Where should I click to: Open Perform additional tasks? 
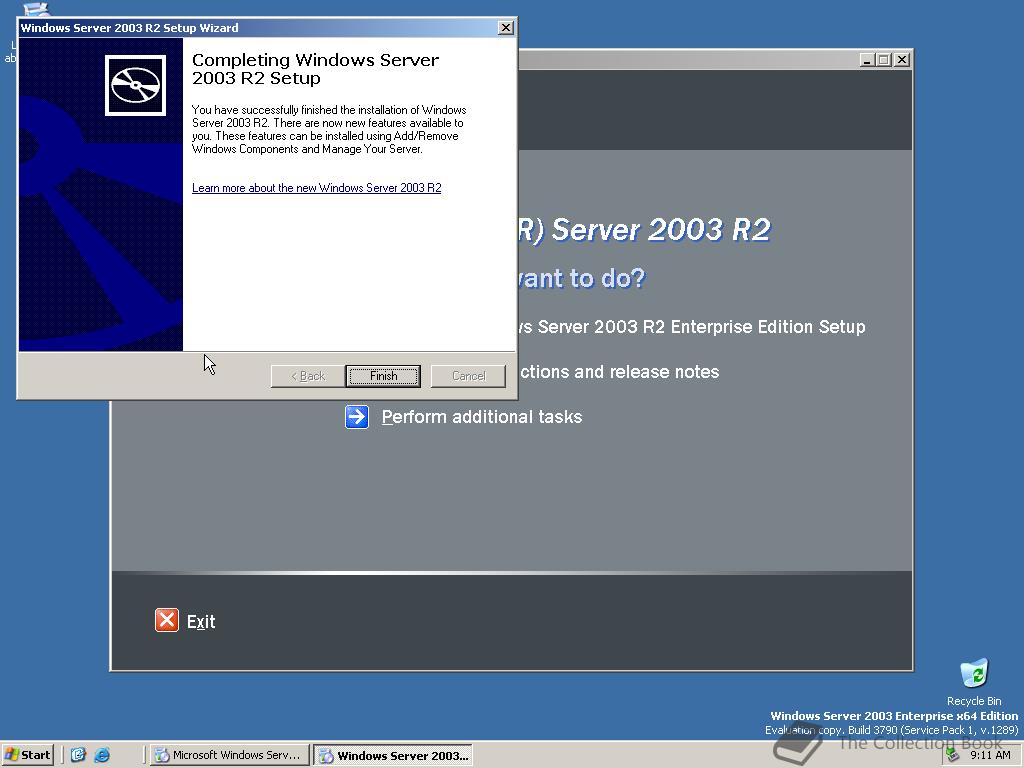coord(482,417)
